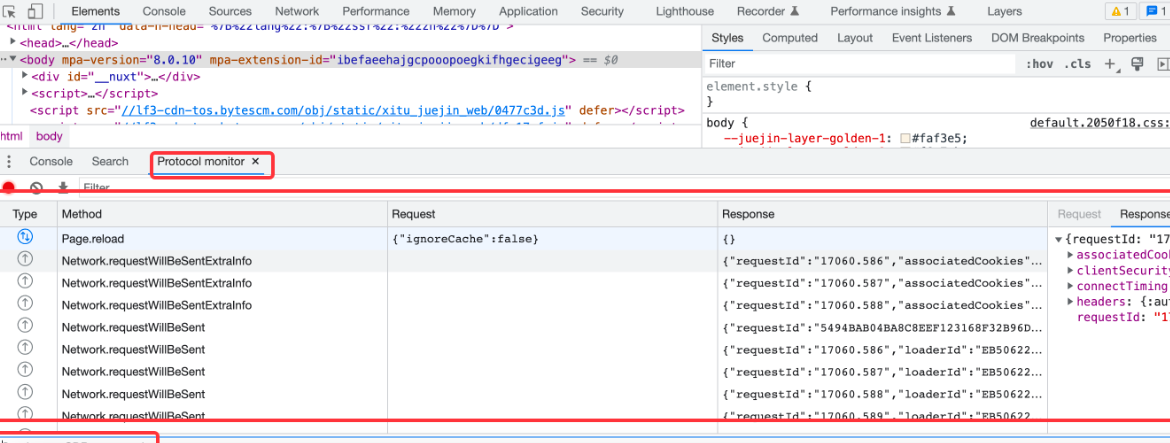Click type icon of the 5494BAB04BA8C8EEF row

coord(25,326)
